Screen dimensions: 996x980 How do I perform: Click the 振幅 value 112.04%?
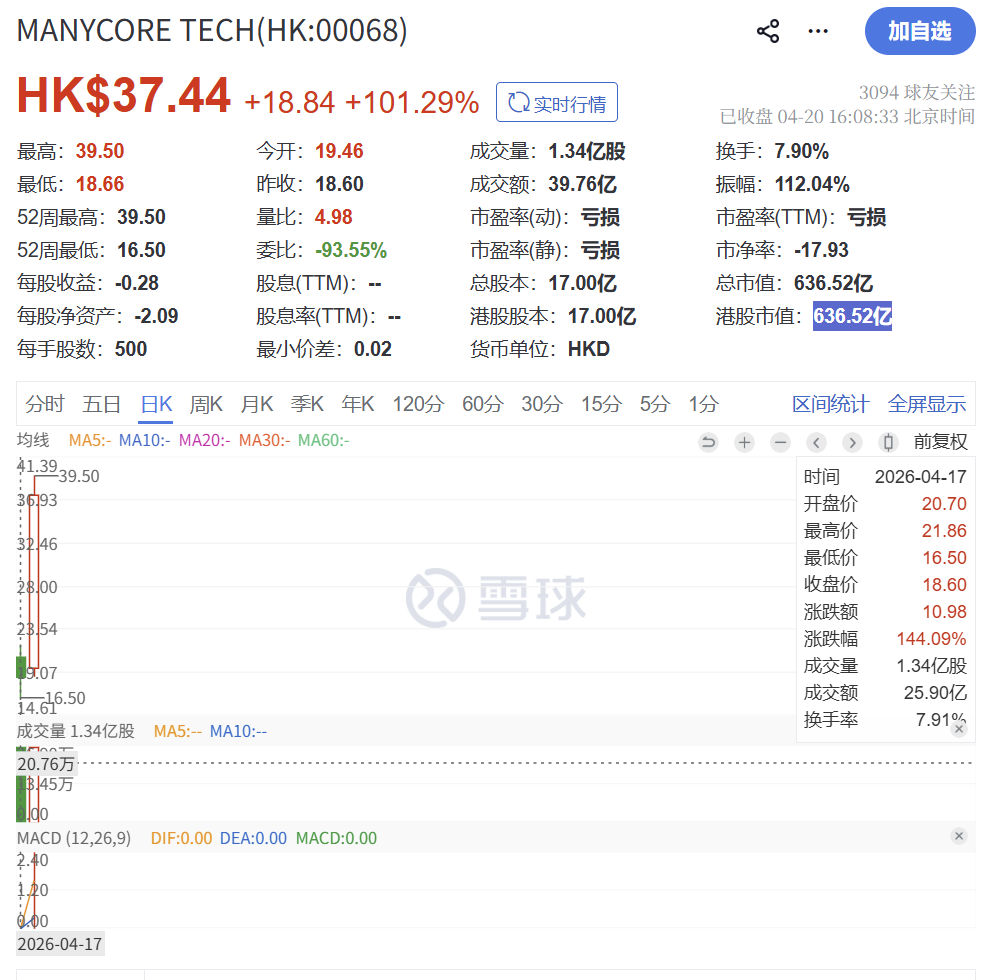812,184
